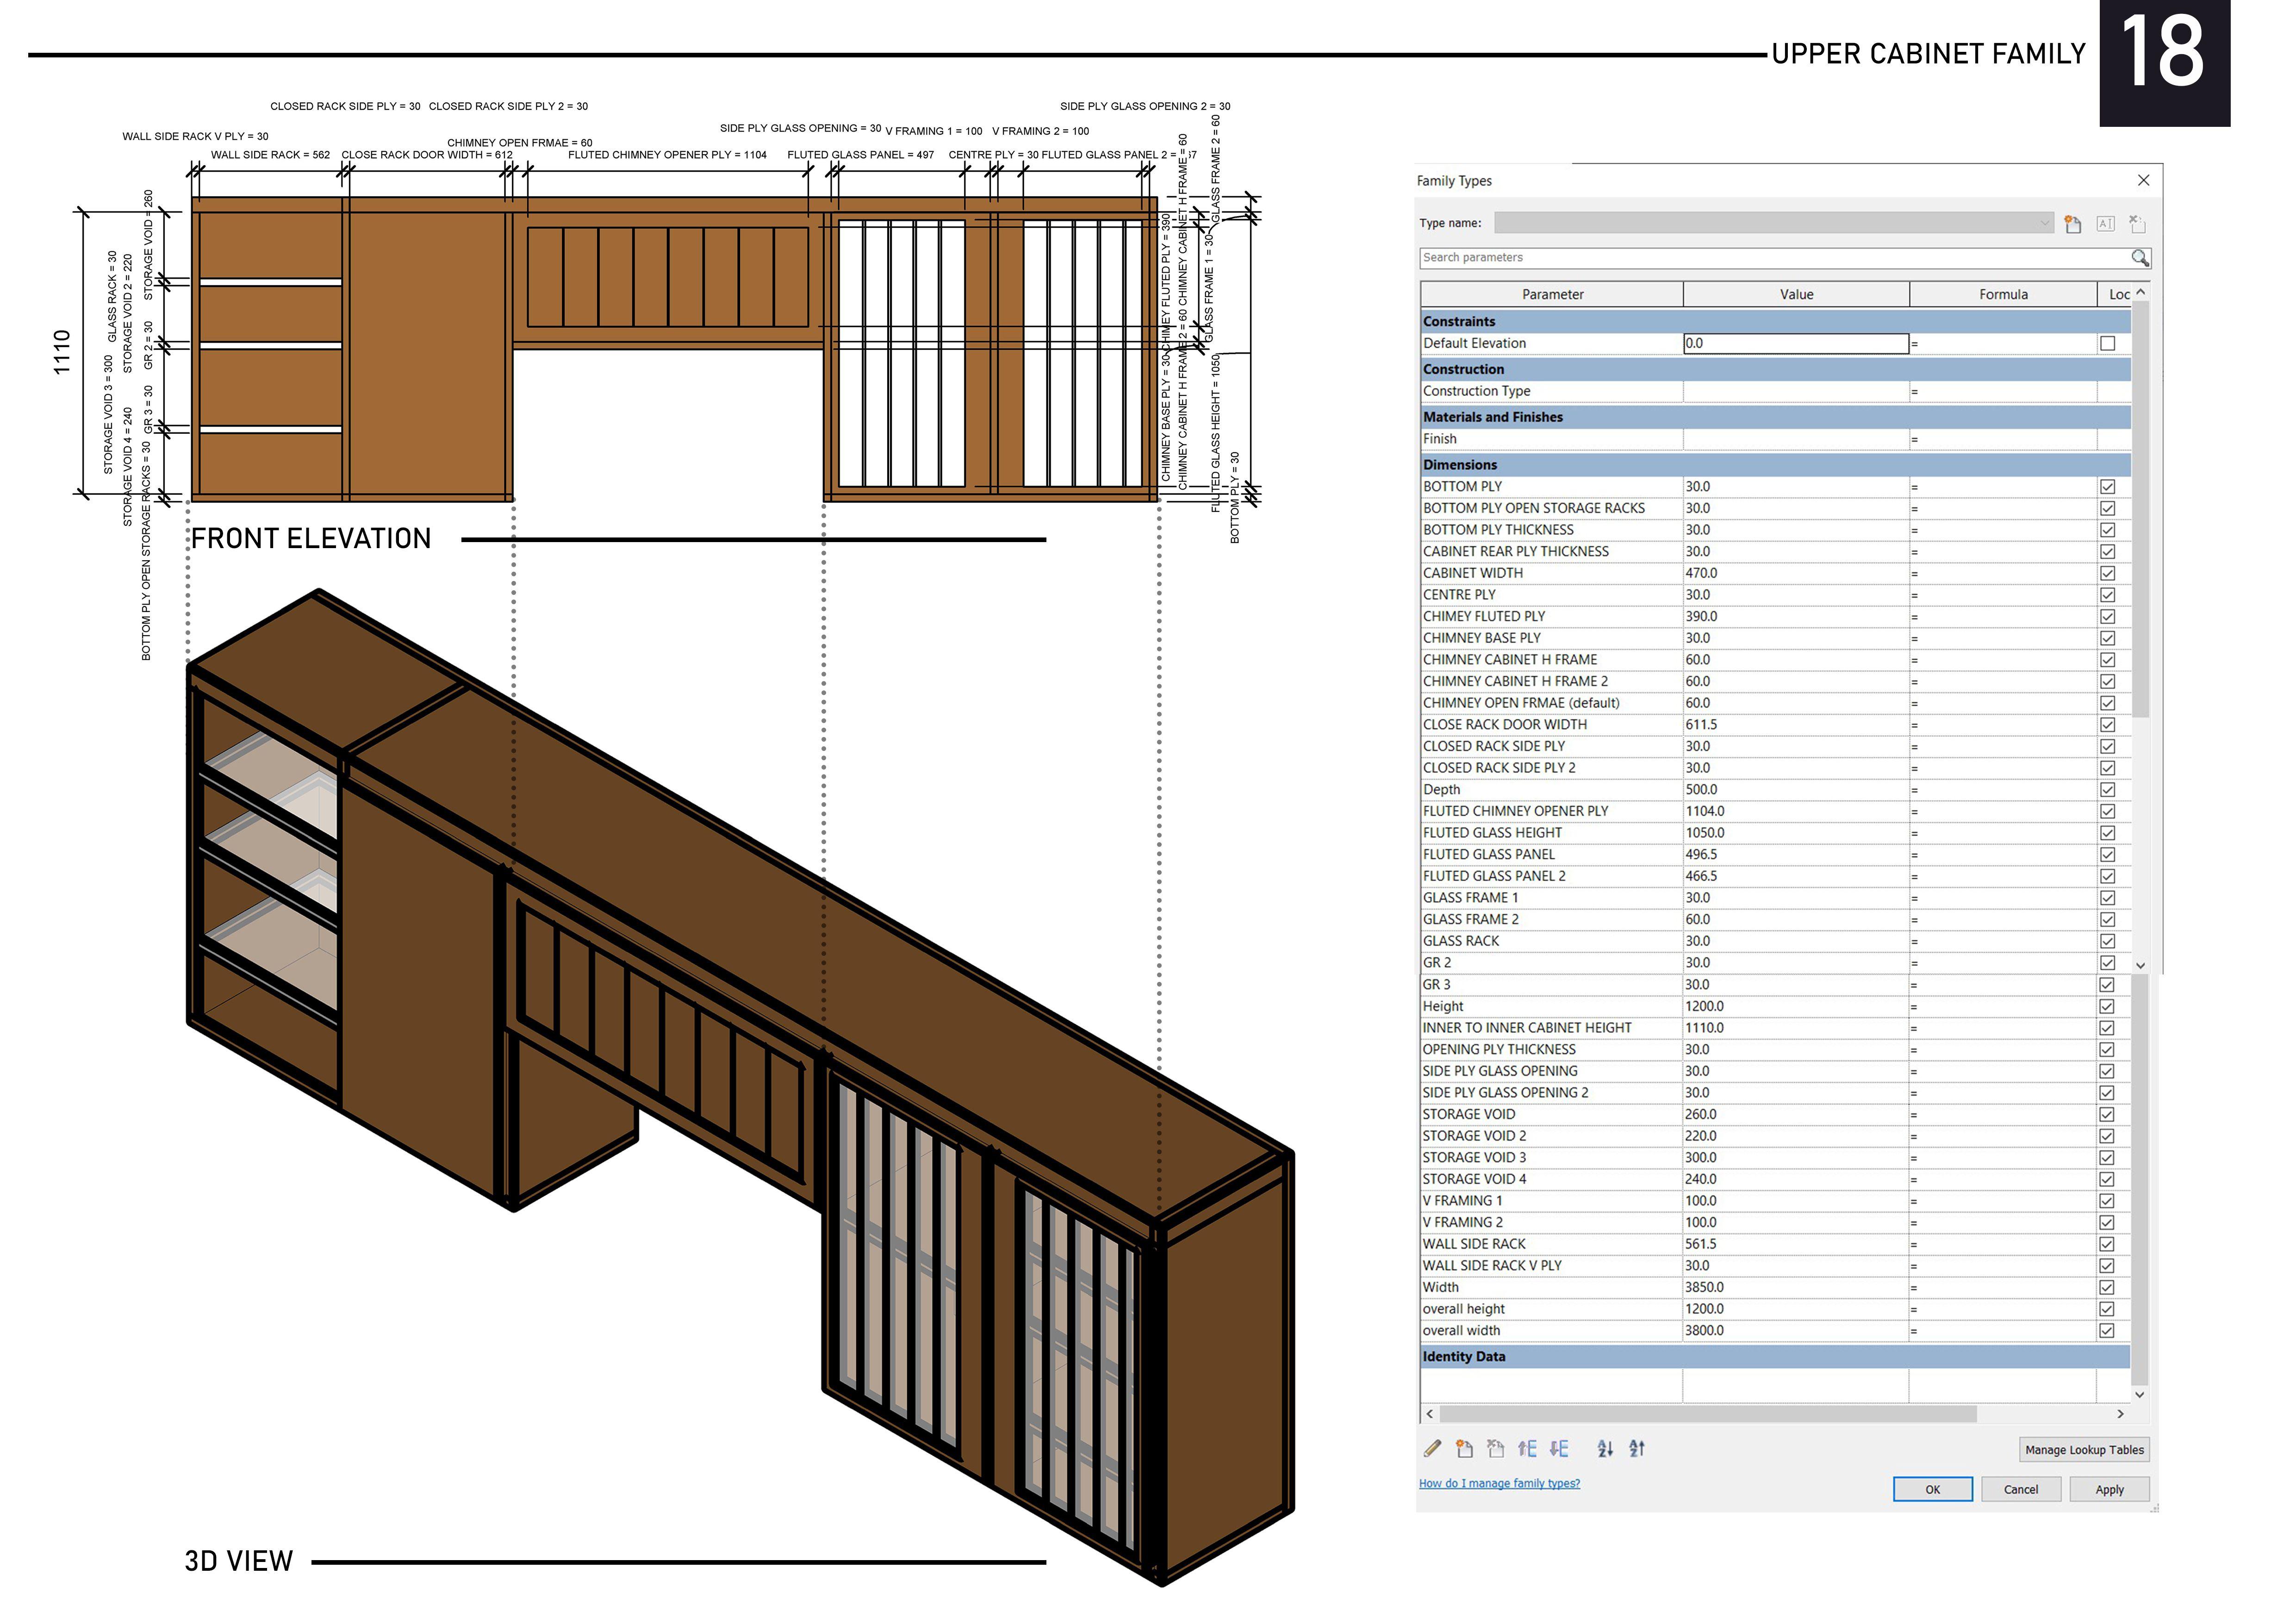2296x1624 pixels.
Task: Enable Lock checkbox for Default Elevation
Action: [2108, 343]
